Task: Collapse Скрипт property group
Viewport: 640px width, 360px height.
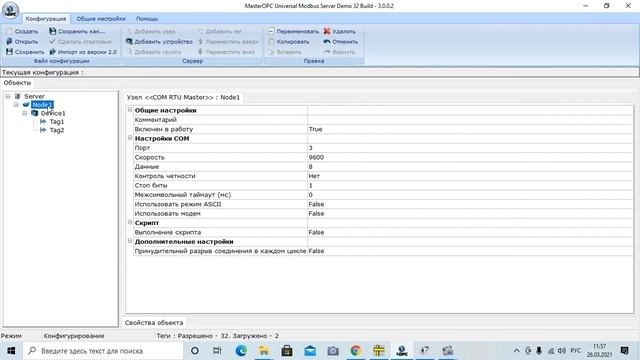Action: coord(130,222)
